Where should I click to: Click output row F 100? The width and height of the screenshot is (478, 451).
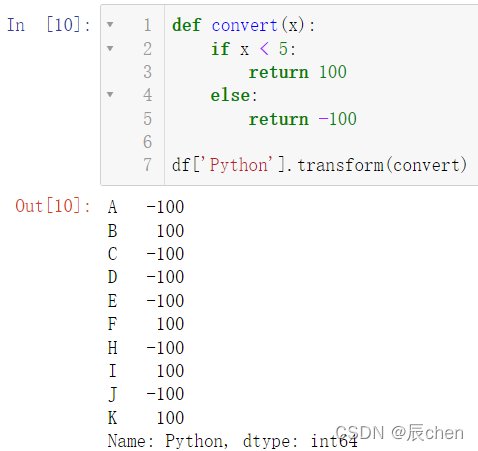point(146,324)
